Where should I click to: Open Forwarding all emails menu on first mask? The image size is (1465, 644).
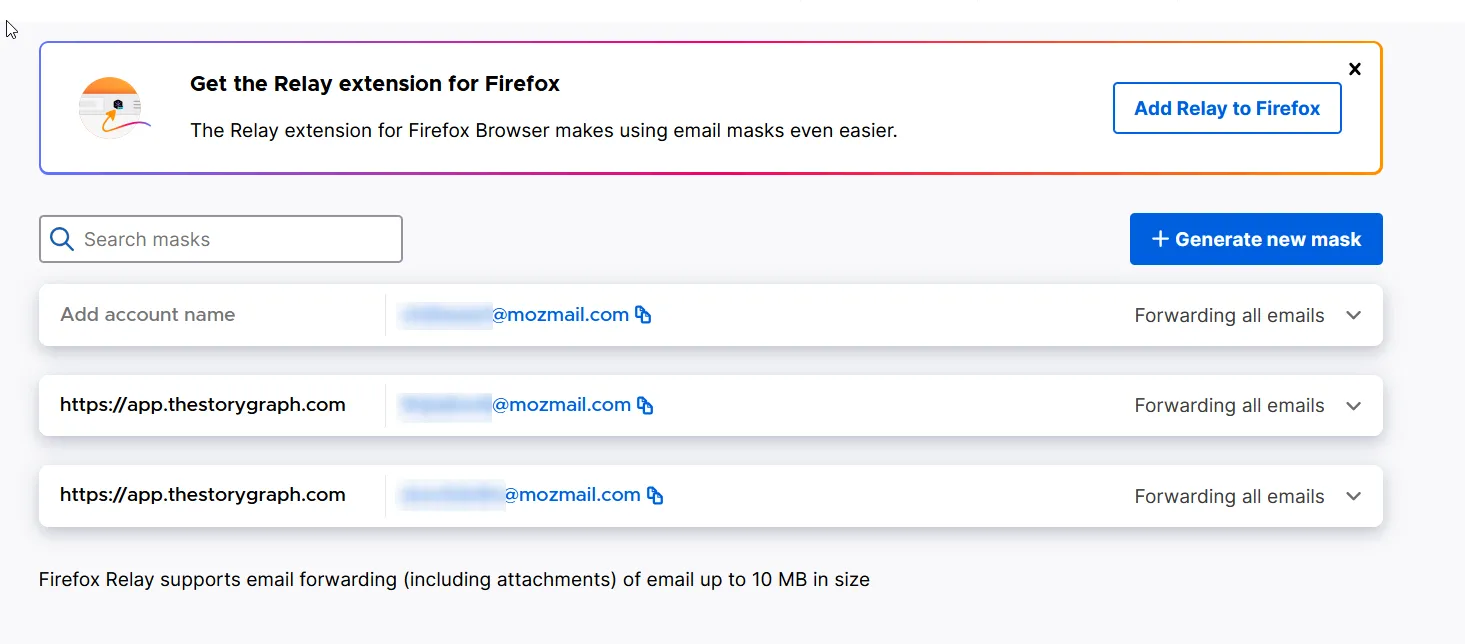click(1229, 315)
